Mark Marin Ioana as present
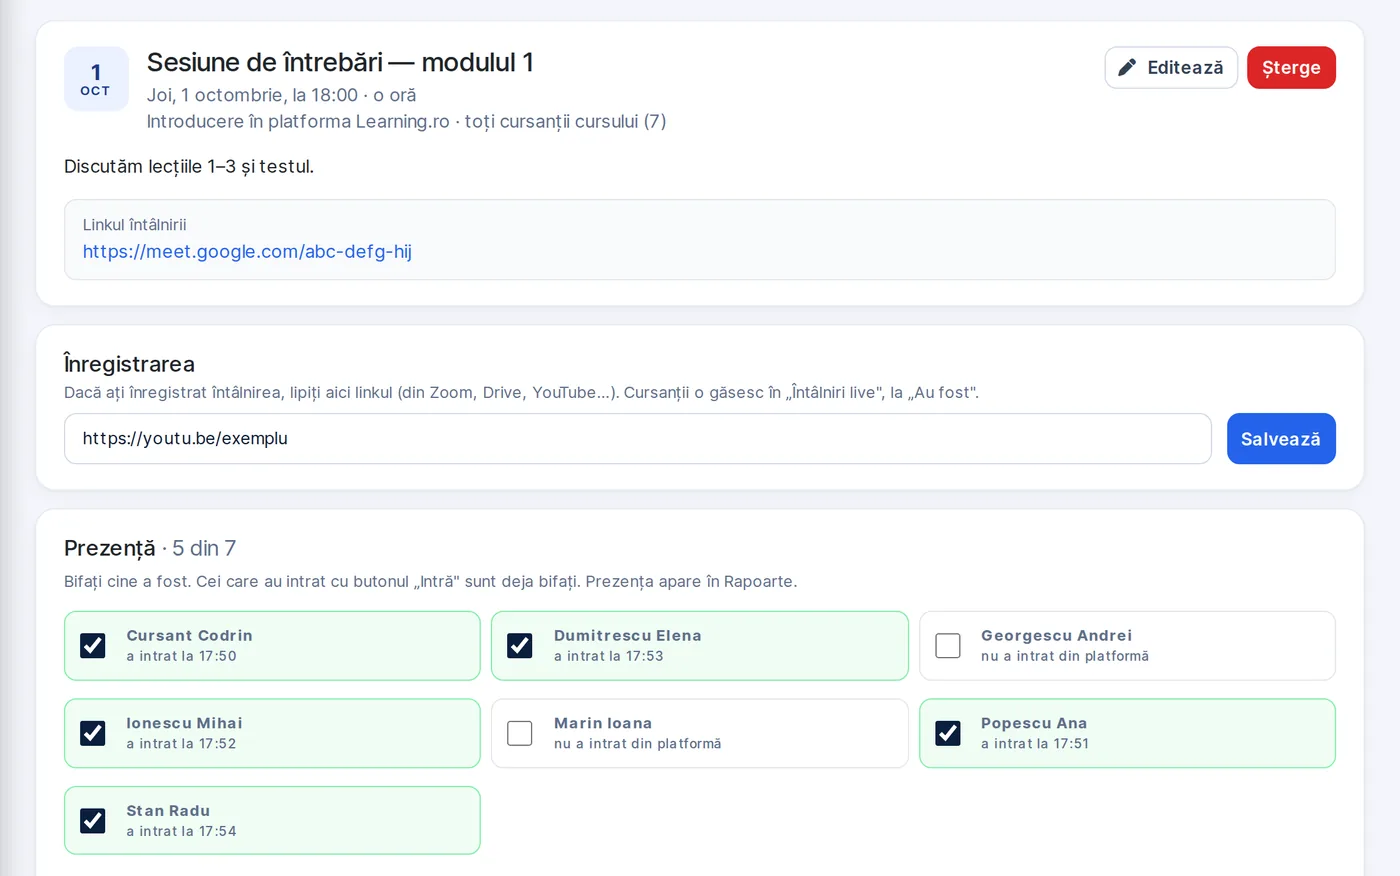 pyautogui.click(x=520, y=733)
